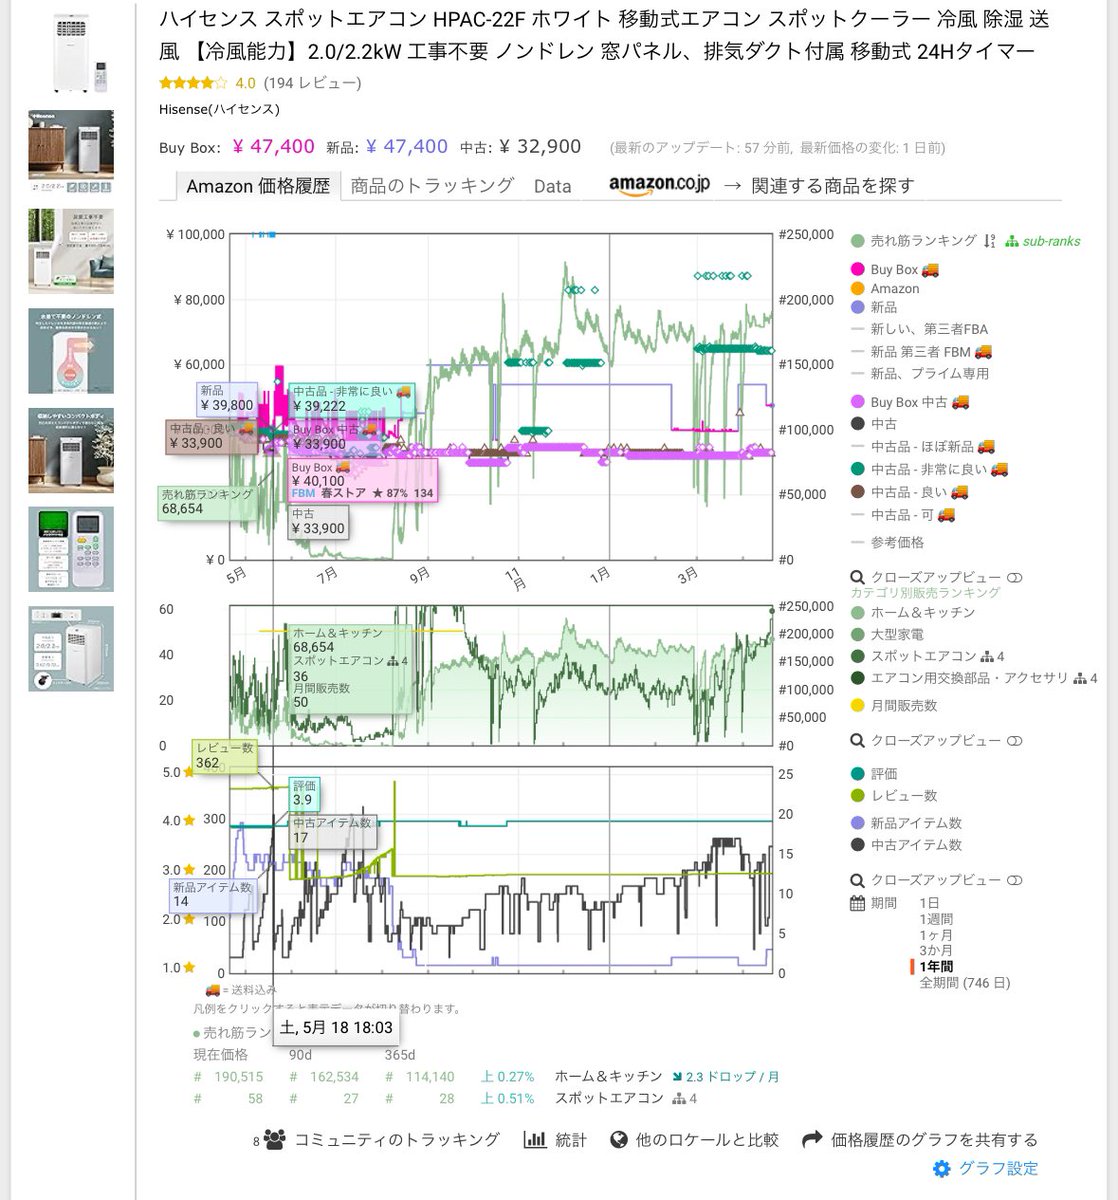
Task: Click magnifier icon of first クローズアップビュー
Action: point(857,578)
